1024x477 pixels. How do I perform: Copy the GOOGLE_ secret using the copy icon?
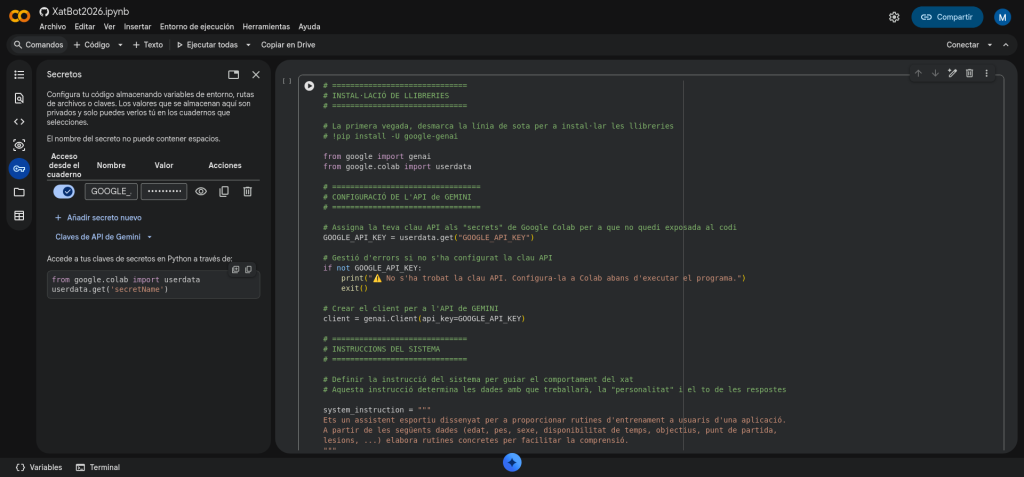tap(224, 191)
